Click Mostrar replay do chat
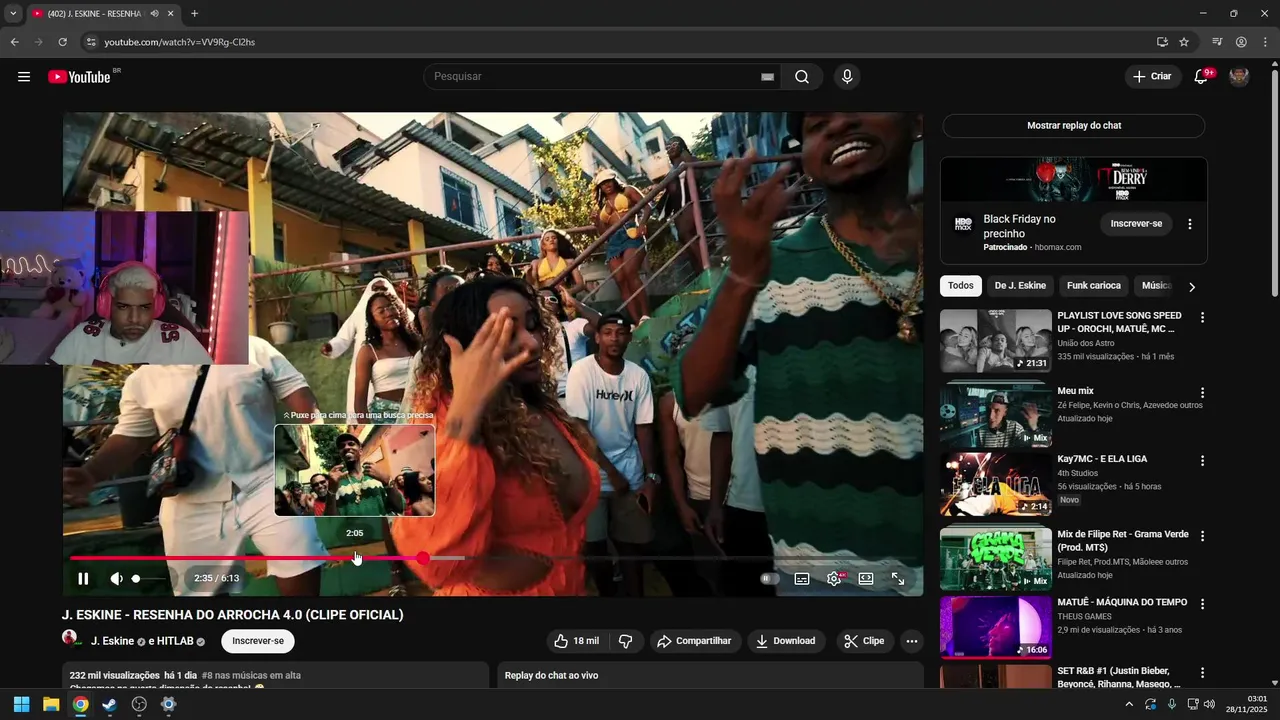1280x720 pixels. coord(1074,126)
